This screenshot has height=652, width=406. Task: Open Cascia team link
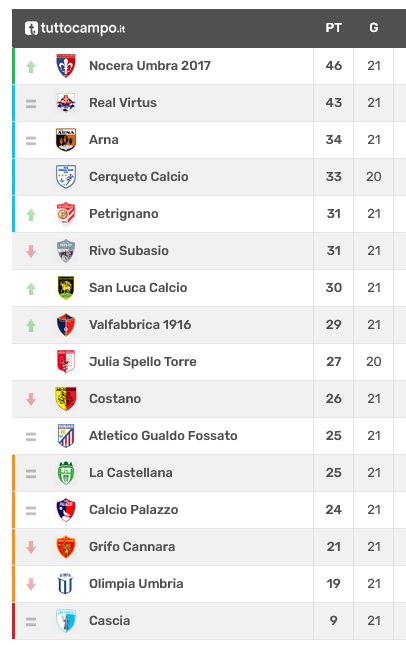[109, 621]
